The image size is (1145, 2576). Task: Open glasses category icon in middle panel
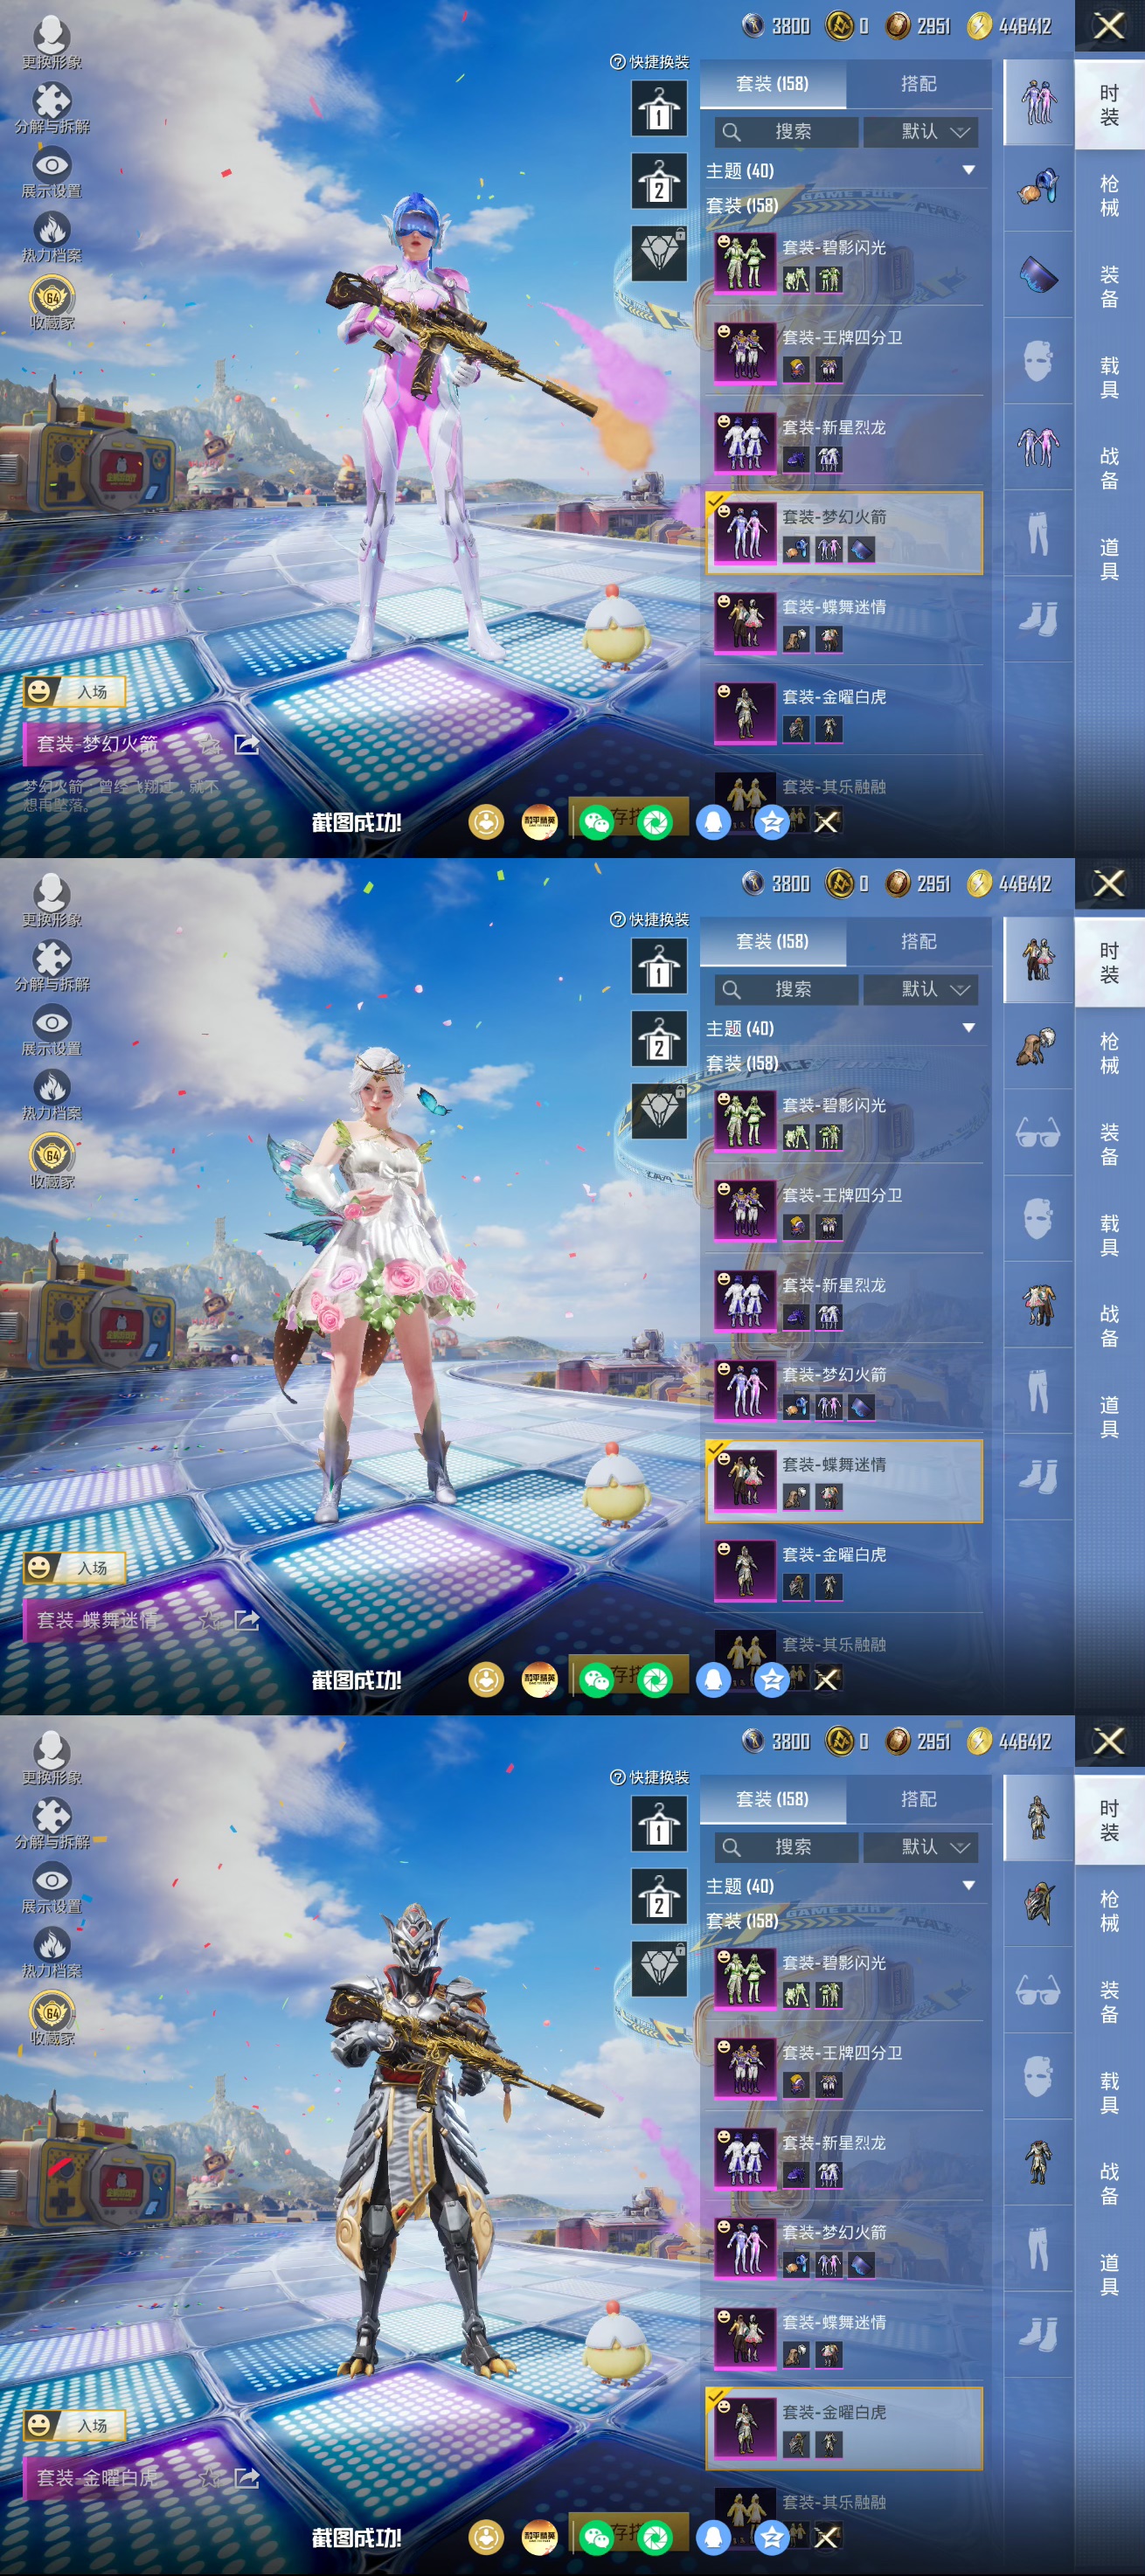pos(1038,1133)
